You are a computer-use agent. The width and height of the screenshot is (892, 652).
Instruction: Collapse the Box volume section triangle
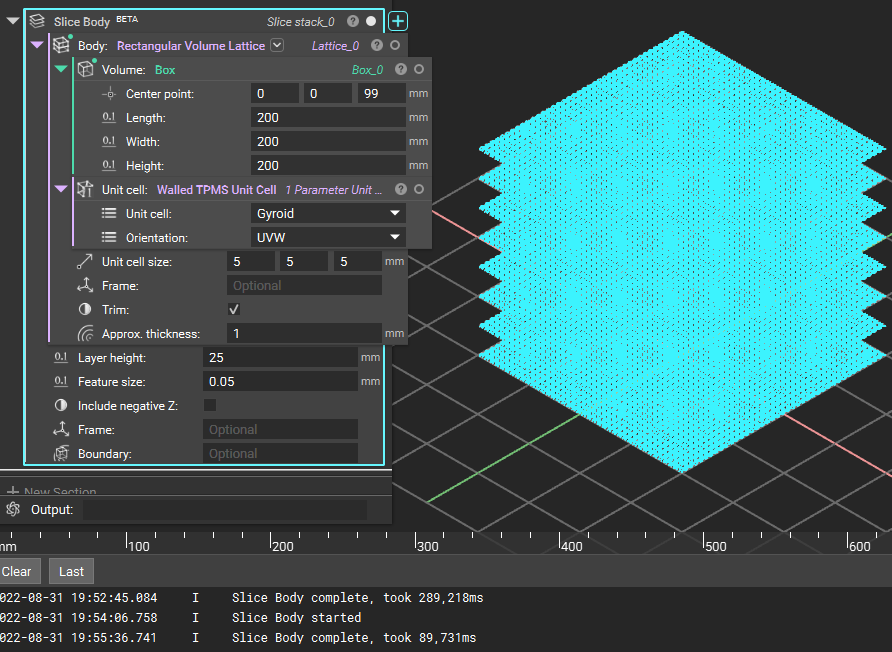pyautogui.click(x=60, y=69)
